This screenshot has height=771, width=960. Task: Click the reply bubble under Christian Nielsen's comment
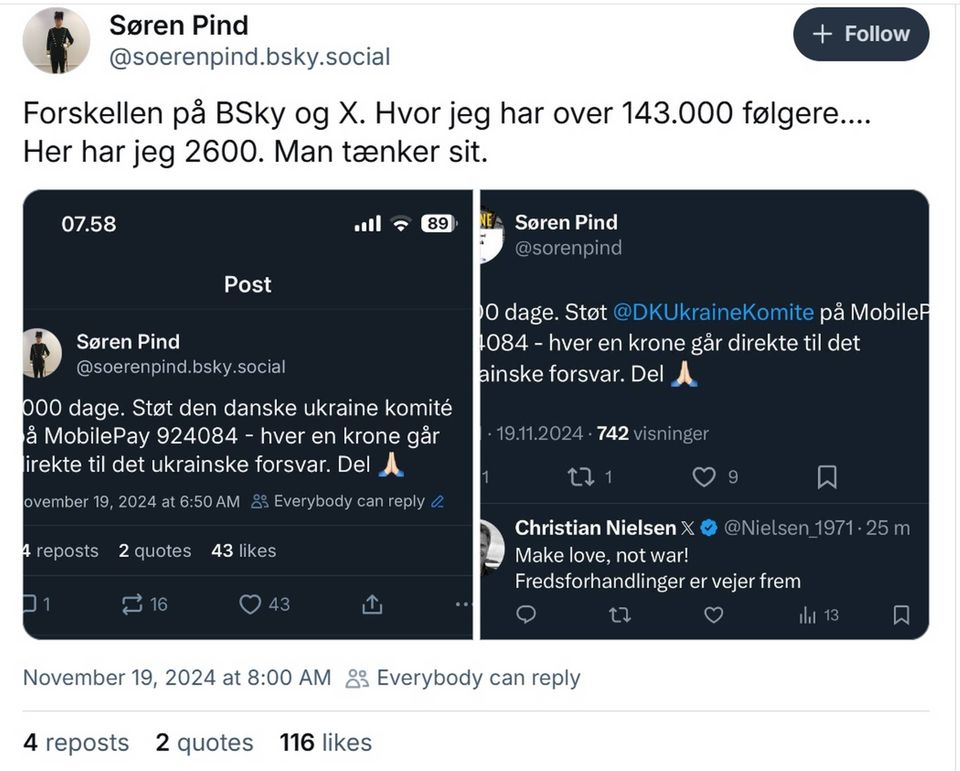point(525,615)
